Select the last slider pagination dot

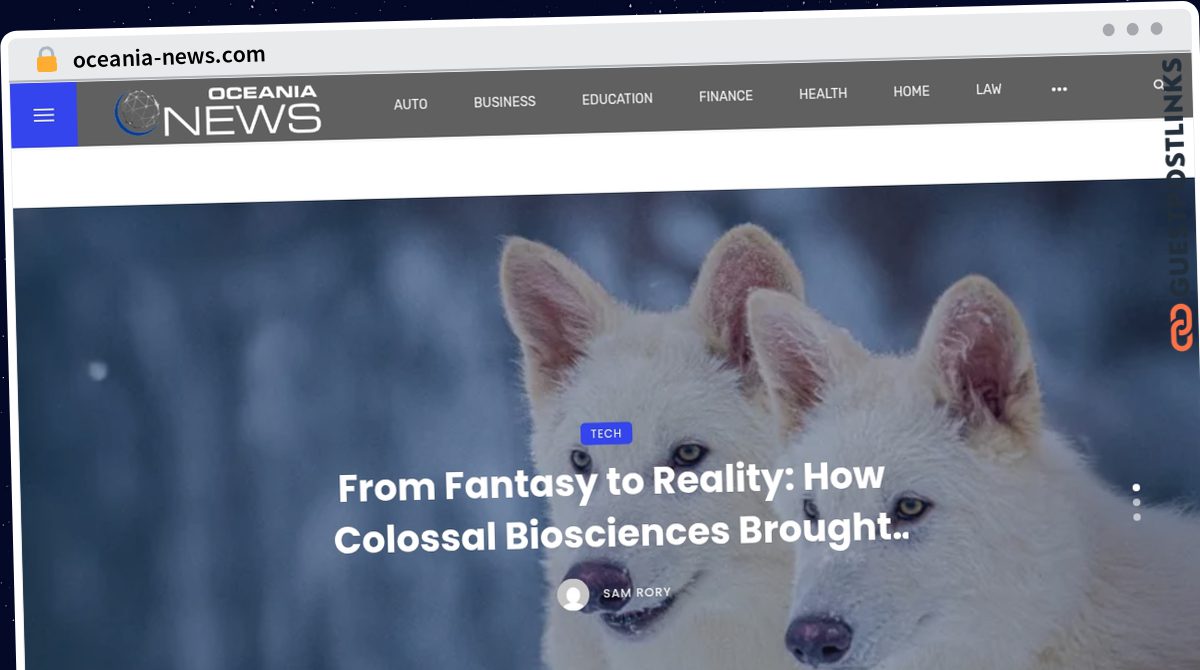pyautogui.click(x=1136, y=517)
